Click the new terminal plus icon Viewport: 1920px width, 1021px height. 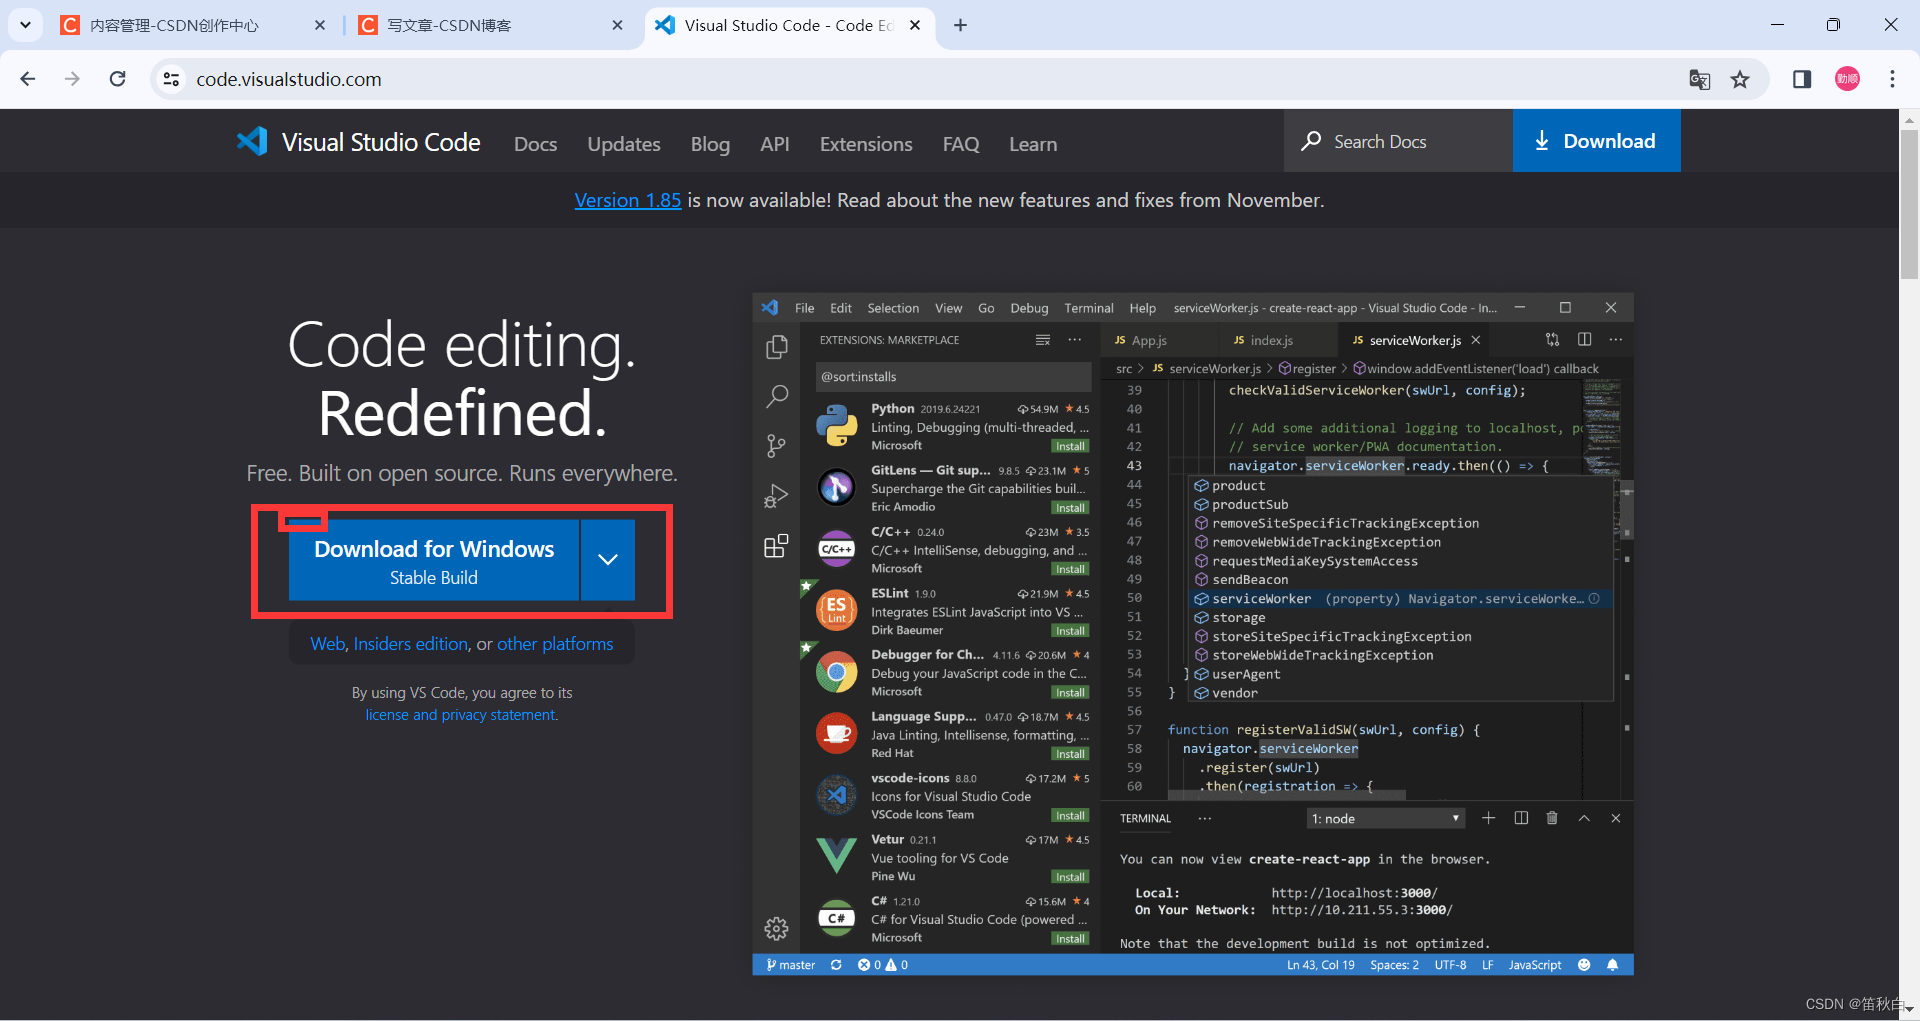point(1488,818)
